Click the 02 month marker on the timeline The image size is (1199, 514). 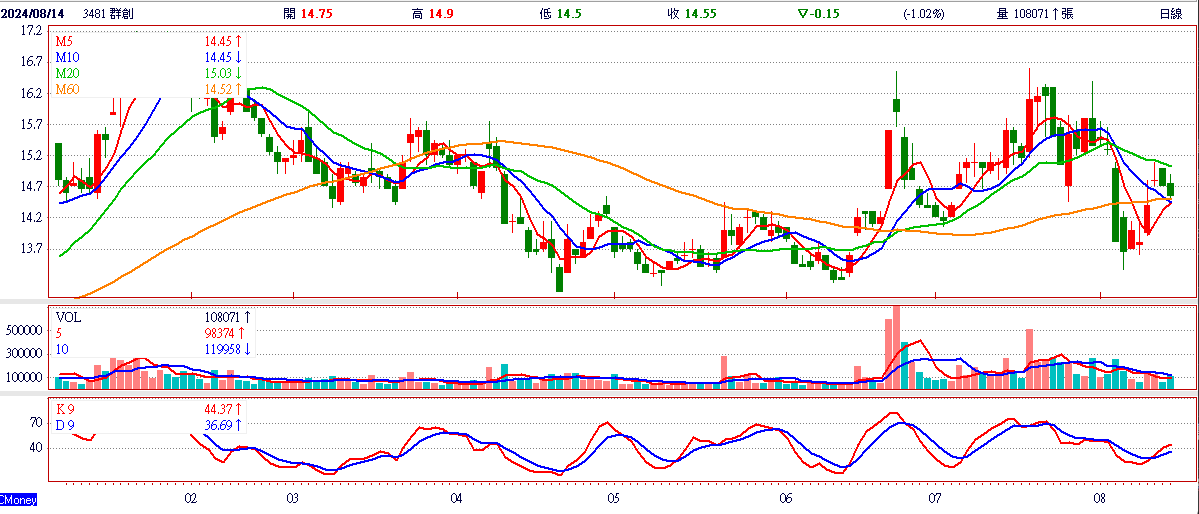coord(190,499)
